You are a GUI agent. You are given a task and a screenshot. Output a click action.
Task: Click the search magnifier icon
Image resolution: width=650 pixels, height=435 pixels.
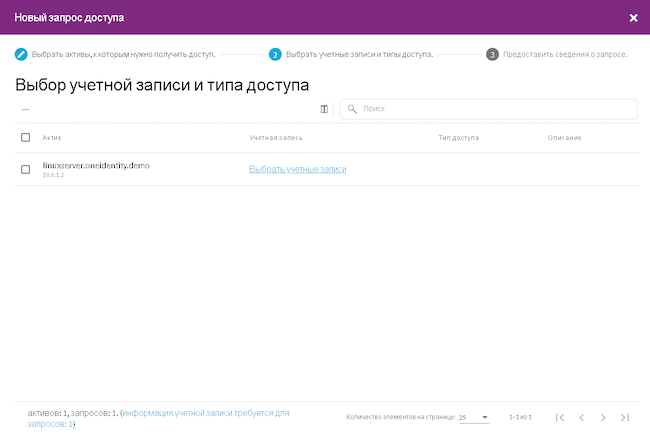click(352, 109)
